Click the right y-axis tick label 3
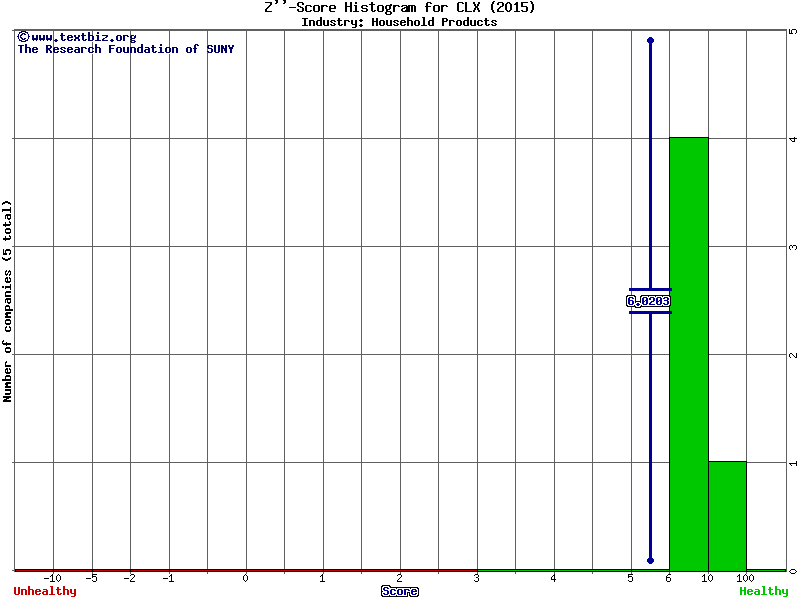Image resolution: width=800 pixels, height=600 pixels. click(x=793, y=247)
